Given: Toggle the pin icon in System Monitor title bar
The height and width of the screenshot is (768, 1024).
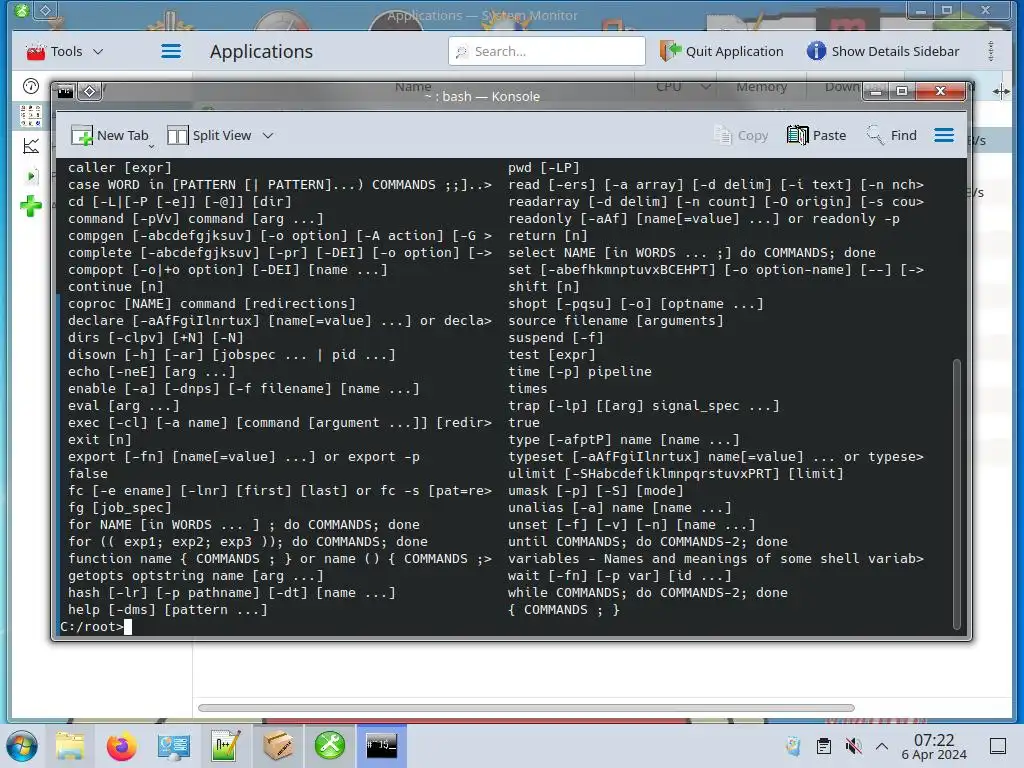Looking at the screenshot, I should coord(46,10).
